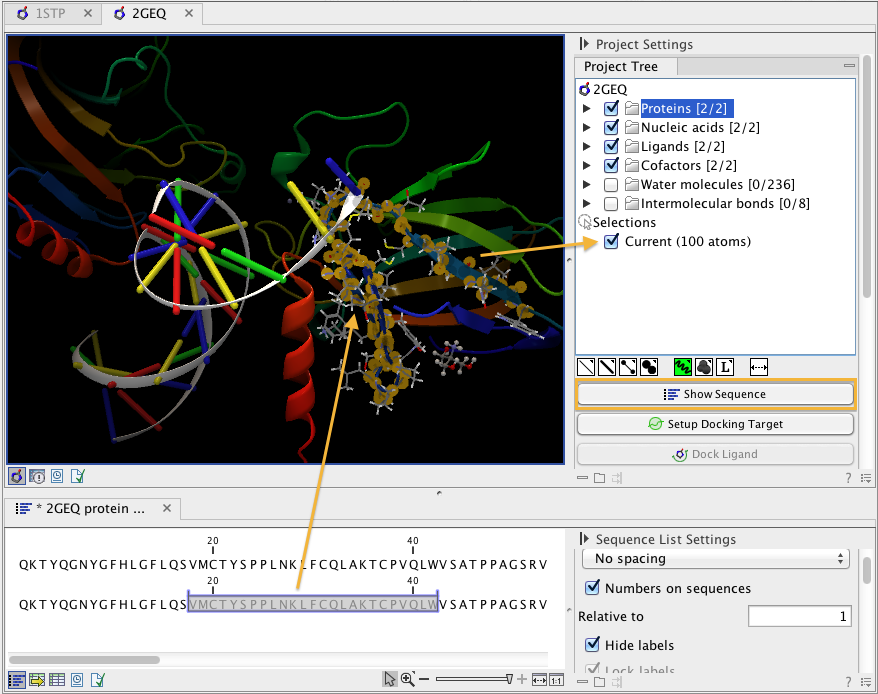Toggle the green backbone cartoon style icon
878x694 pixels.
[683, 367]
